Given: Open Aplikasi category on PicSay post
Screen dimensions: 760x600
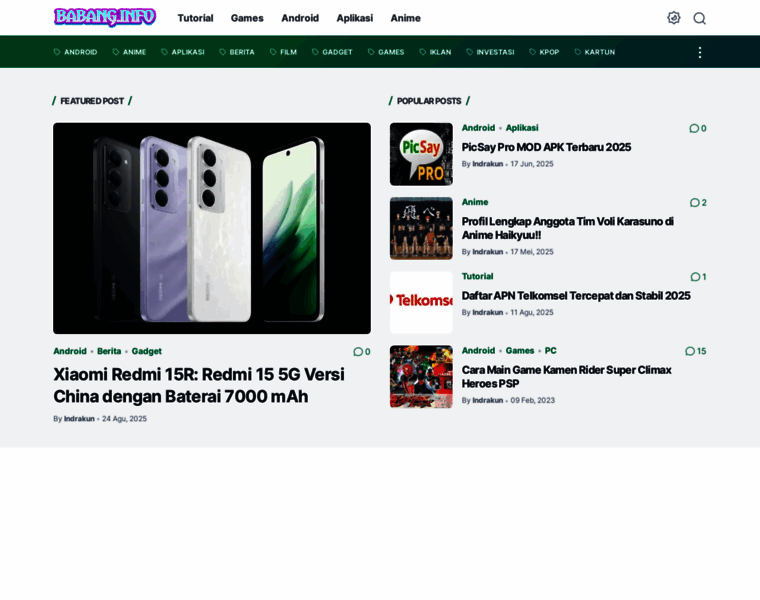Looking at the screenshot, I should [522, 128].
